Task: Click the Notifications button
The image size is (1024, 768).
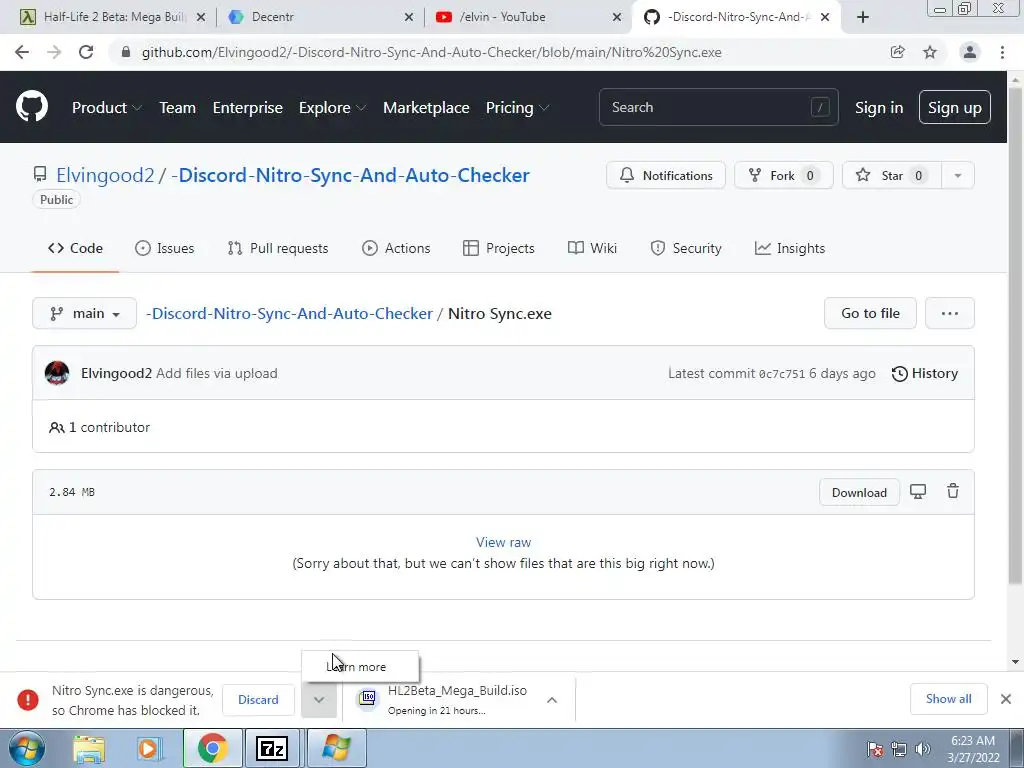Action: coord(665,175)
